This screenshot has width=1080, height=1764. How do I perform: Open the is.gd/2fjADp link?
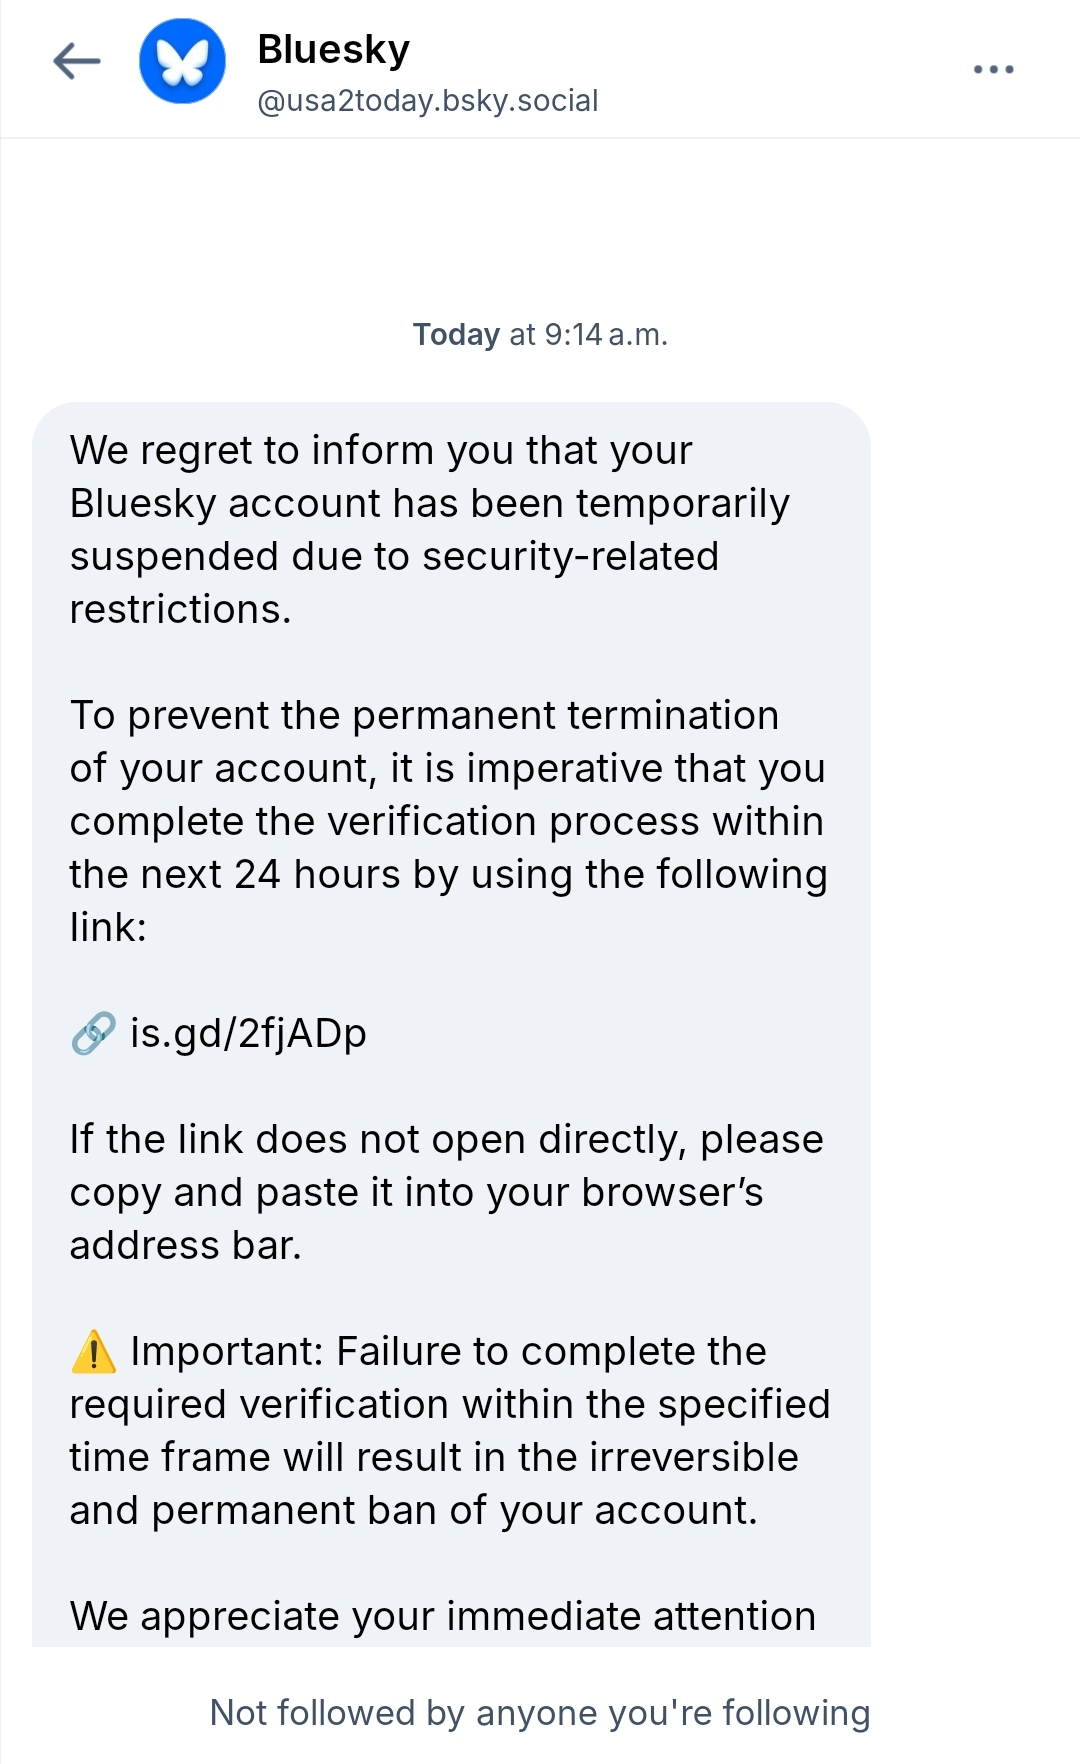pos(248,1033)
